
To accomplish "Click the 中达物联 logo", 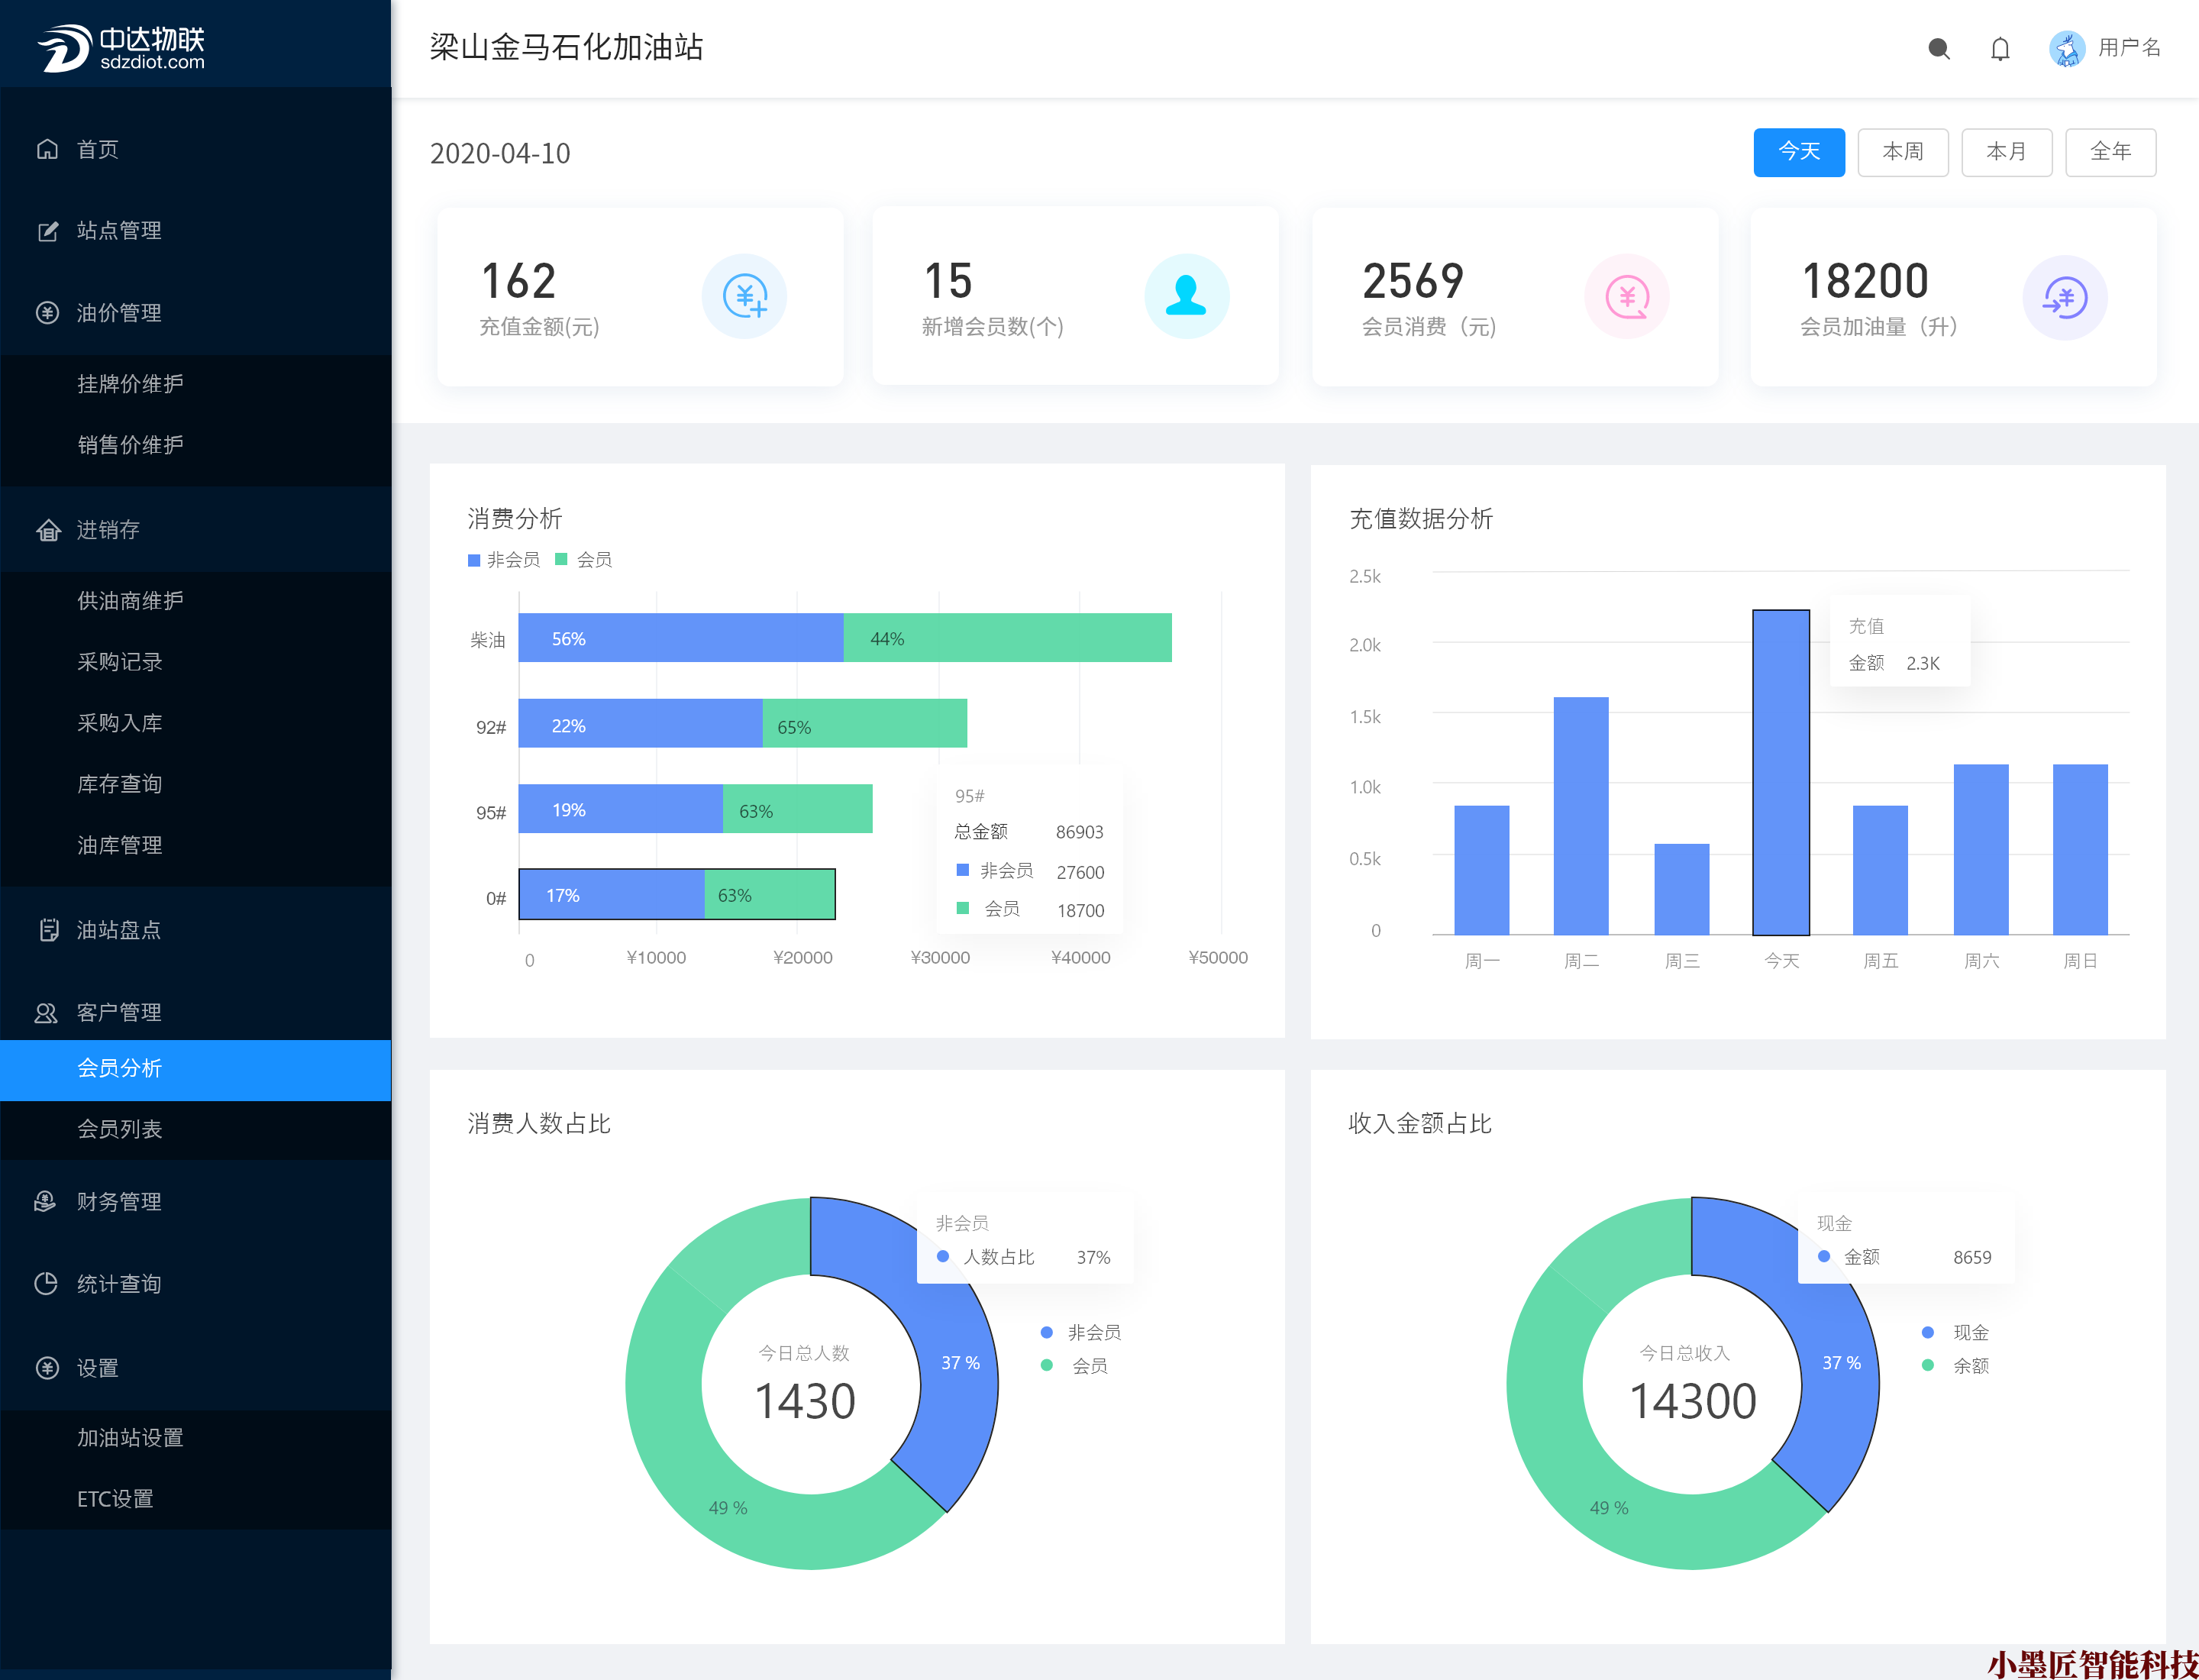I will [120, 47].
